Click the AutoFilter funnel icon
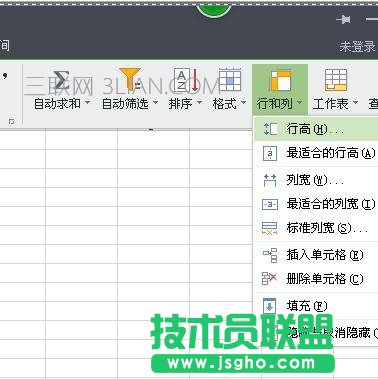 click(x=130, y=79)
